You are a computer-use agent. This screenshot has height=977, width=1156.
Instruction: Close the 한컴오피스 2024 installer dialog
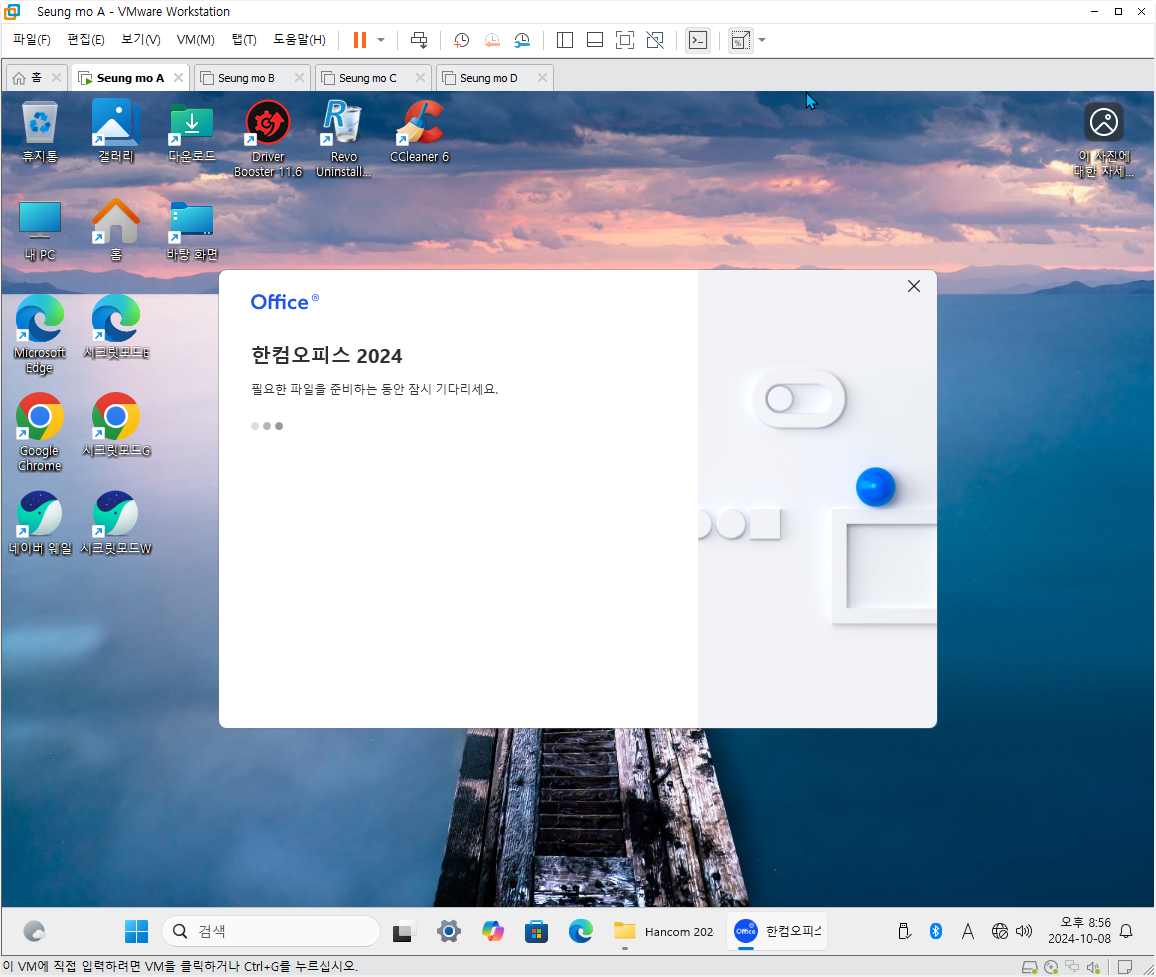coord(913,286)
